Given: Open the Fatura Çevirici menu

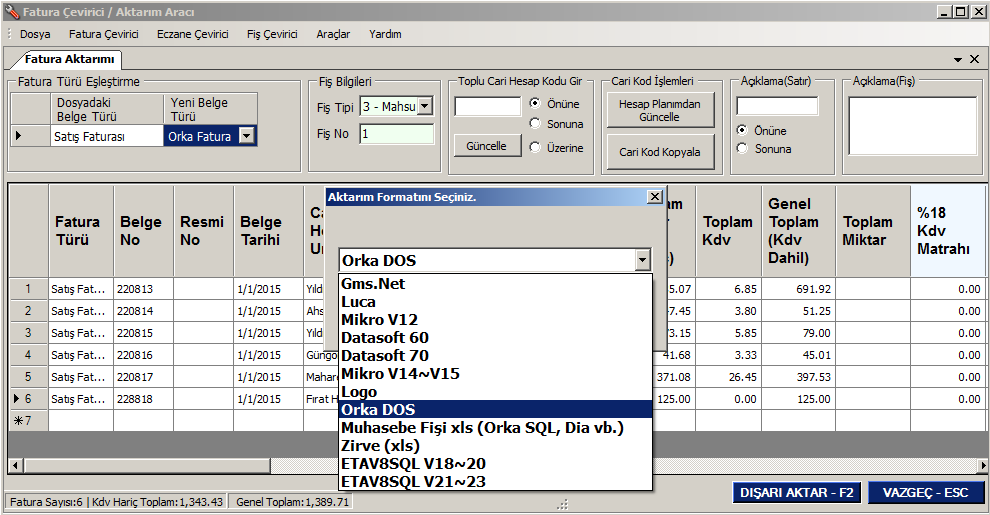Looking at the screenshot, I should (x=104, y=34).
